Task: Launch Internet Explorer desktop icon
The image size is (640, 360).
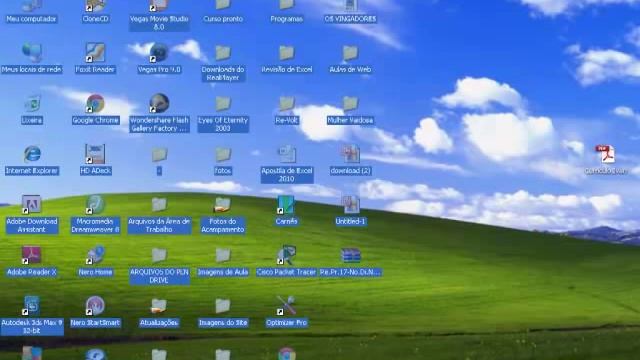Action: pyautogui.click(x=32, y=154)
